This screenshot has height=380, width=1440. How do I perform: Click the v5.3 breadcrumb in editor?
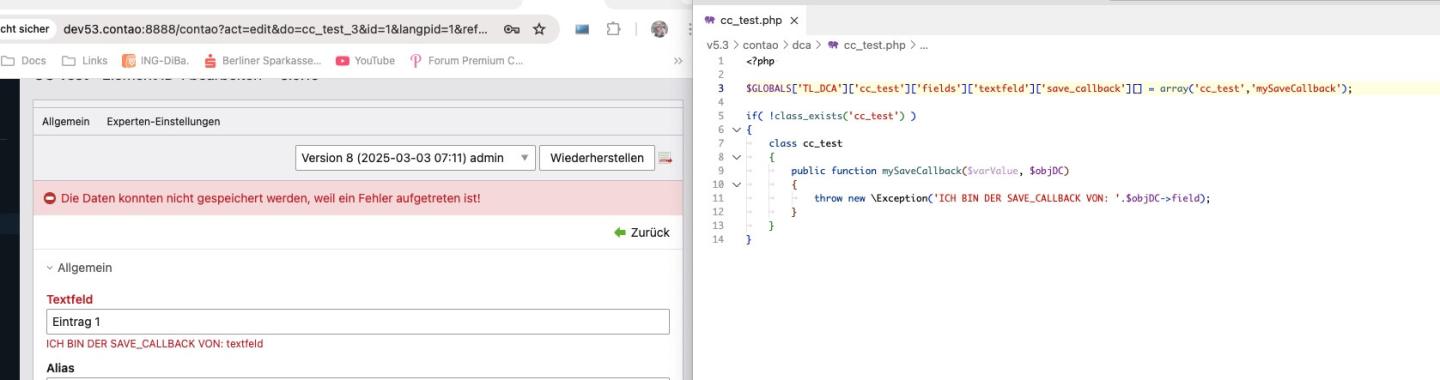(x=717, y=45)
